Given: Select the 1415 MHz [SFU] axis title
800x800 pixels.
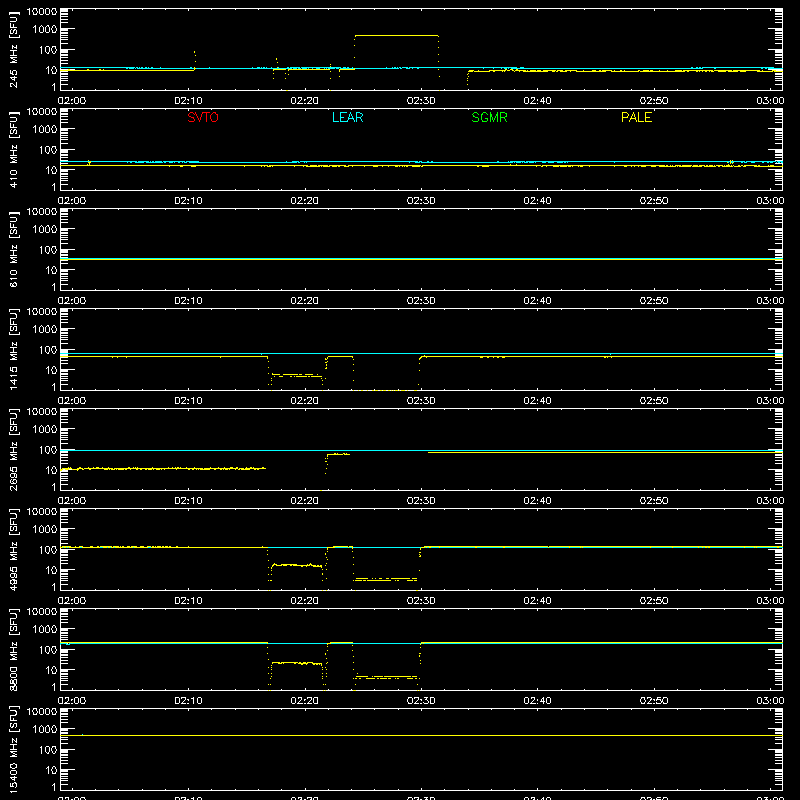Looking at the screenshot, I should click(x=14, y=350).
